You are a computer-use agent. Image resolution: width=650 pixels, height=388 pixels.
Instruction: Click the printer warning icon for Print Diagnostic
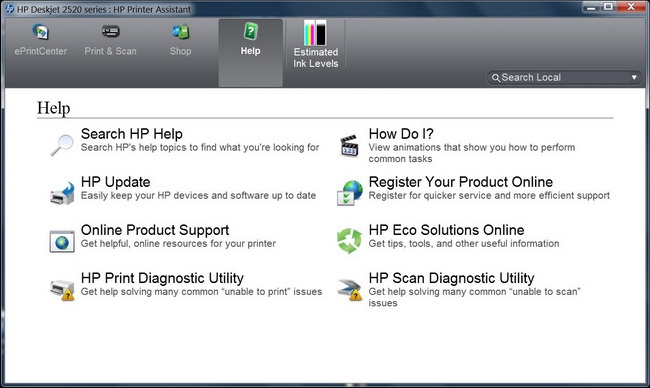click(62, 289)
